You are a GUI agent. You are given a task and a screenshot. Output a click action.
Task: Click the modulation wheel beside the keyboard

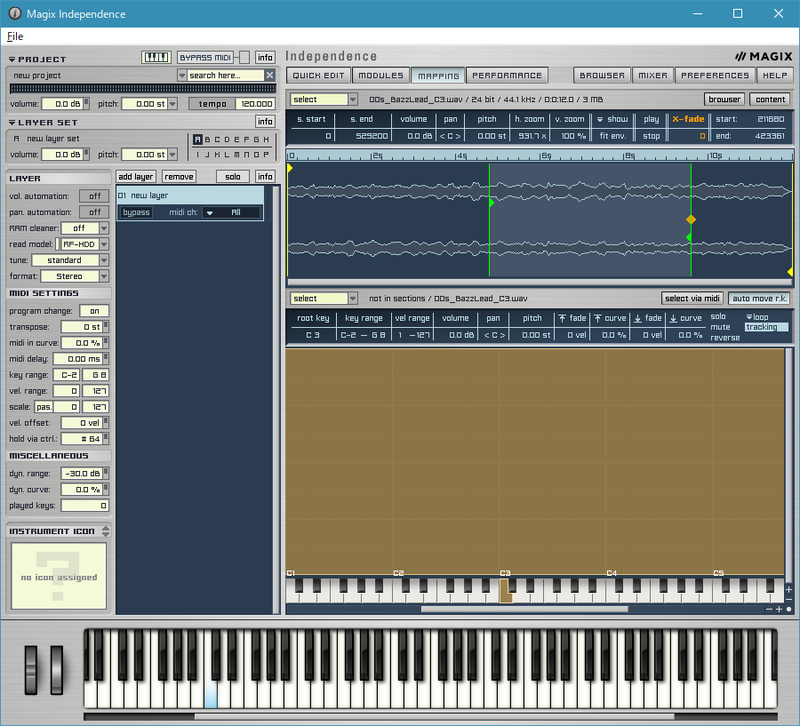57,670
